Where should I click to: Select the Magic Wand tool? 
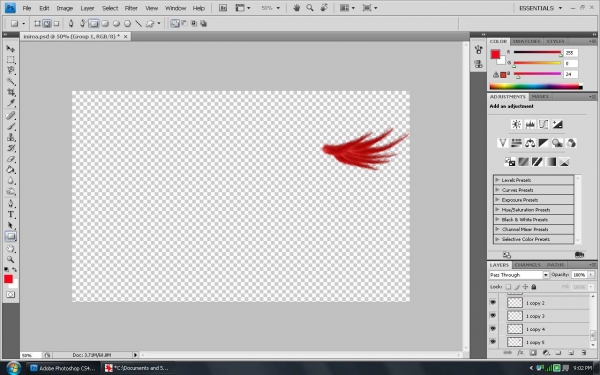11,82
